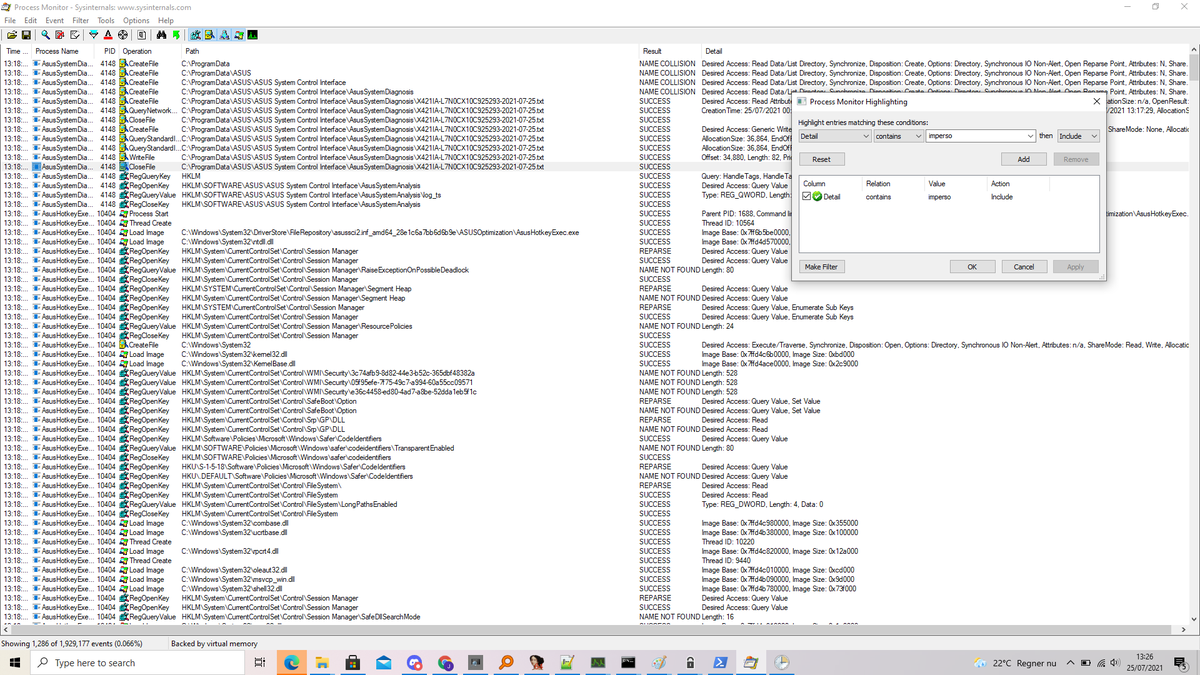Click the PID column header
Image resolution: width=1200 pixels, height=675 pixels.
click(x=109, y=51)
